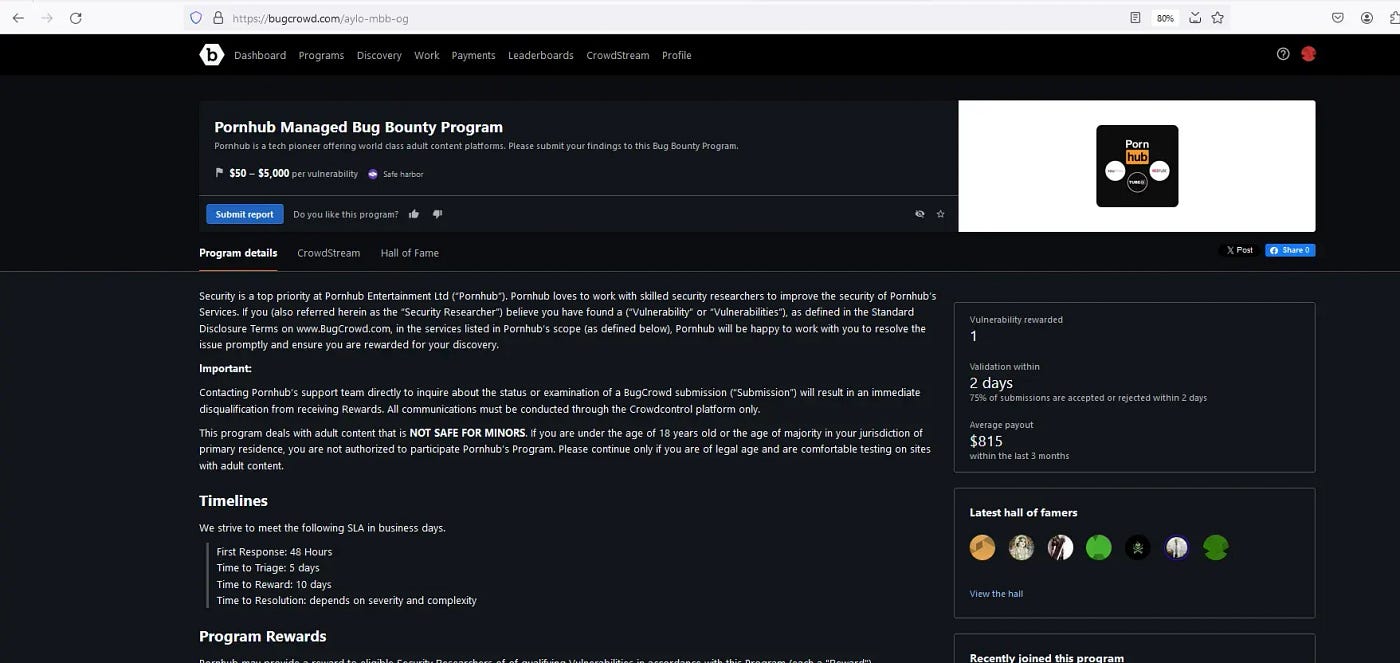Open the Dashboard nav item
The image size is (1400, 663).
point(260,55)
